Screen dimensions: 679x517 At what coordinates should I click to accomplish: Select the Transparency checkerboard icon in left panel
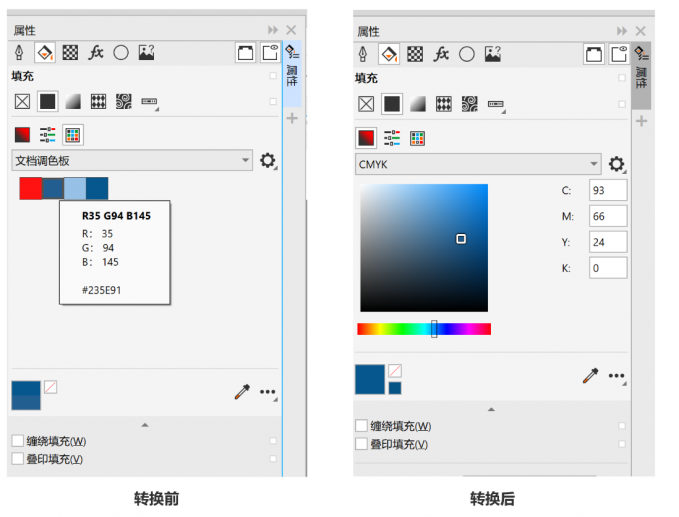pos(70,53)
